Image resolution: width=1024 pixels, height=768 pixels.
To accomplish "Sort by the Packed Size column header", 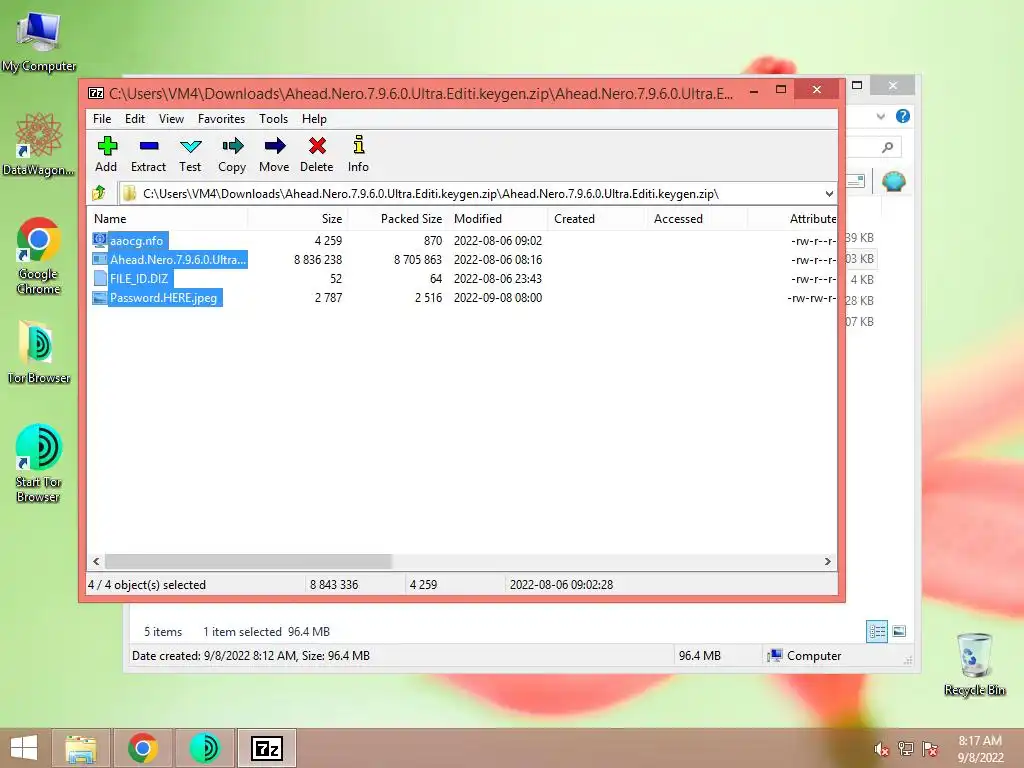I will coord(411,219).
